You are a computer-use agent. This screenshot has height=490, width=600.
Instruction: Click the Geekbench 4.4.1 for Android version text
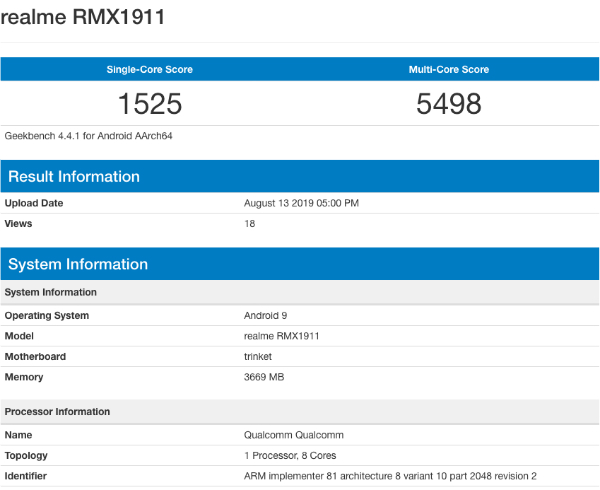[88, 136]
